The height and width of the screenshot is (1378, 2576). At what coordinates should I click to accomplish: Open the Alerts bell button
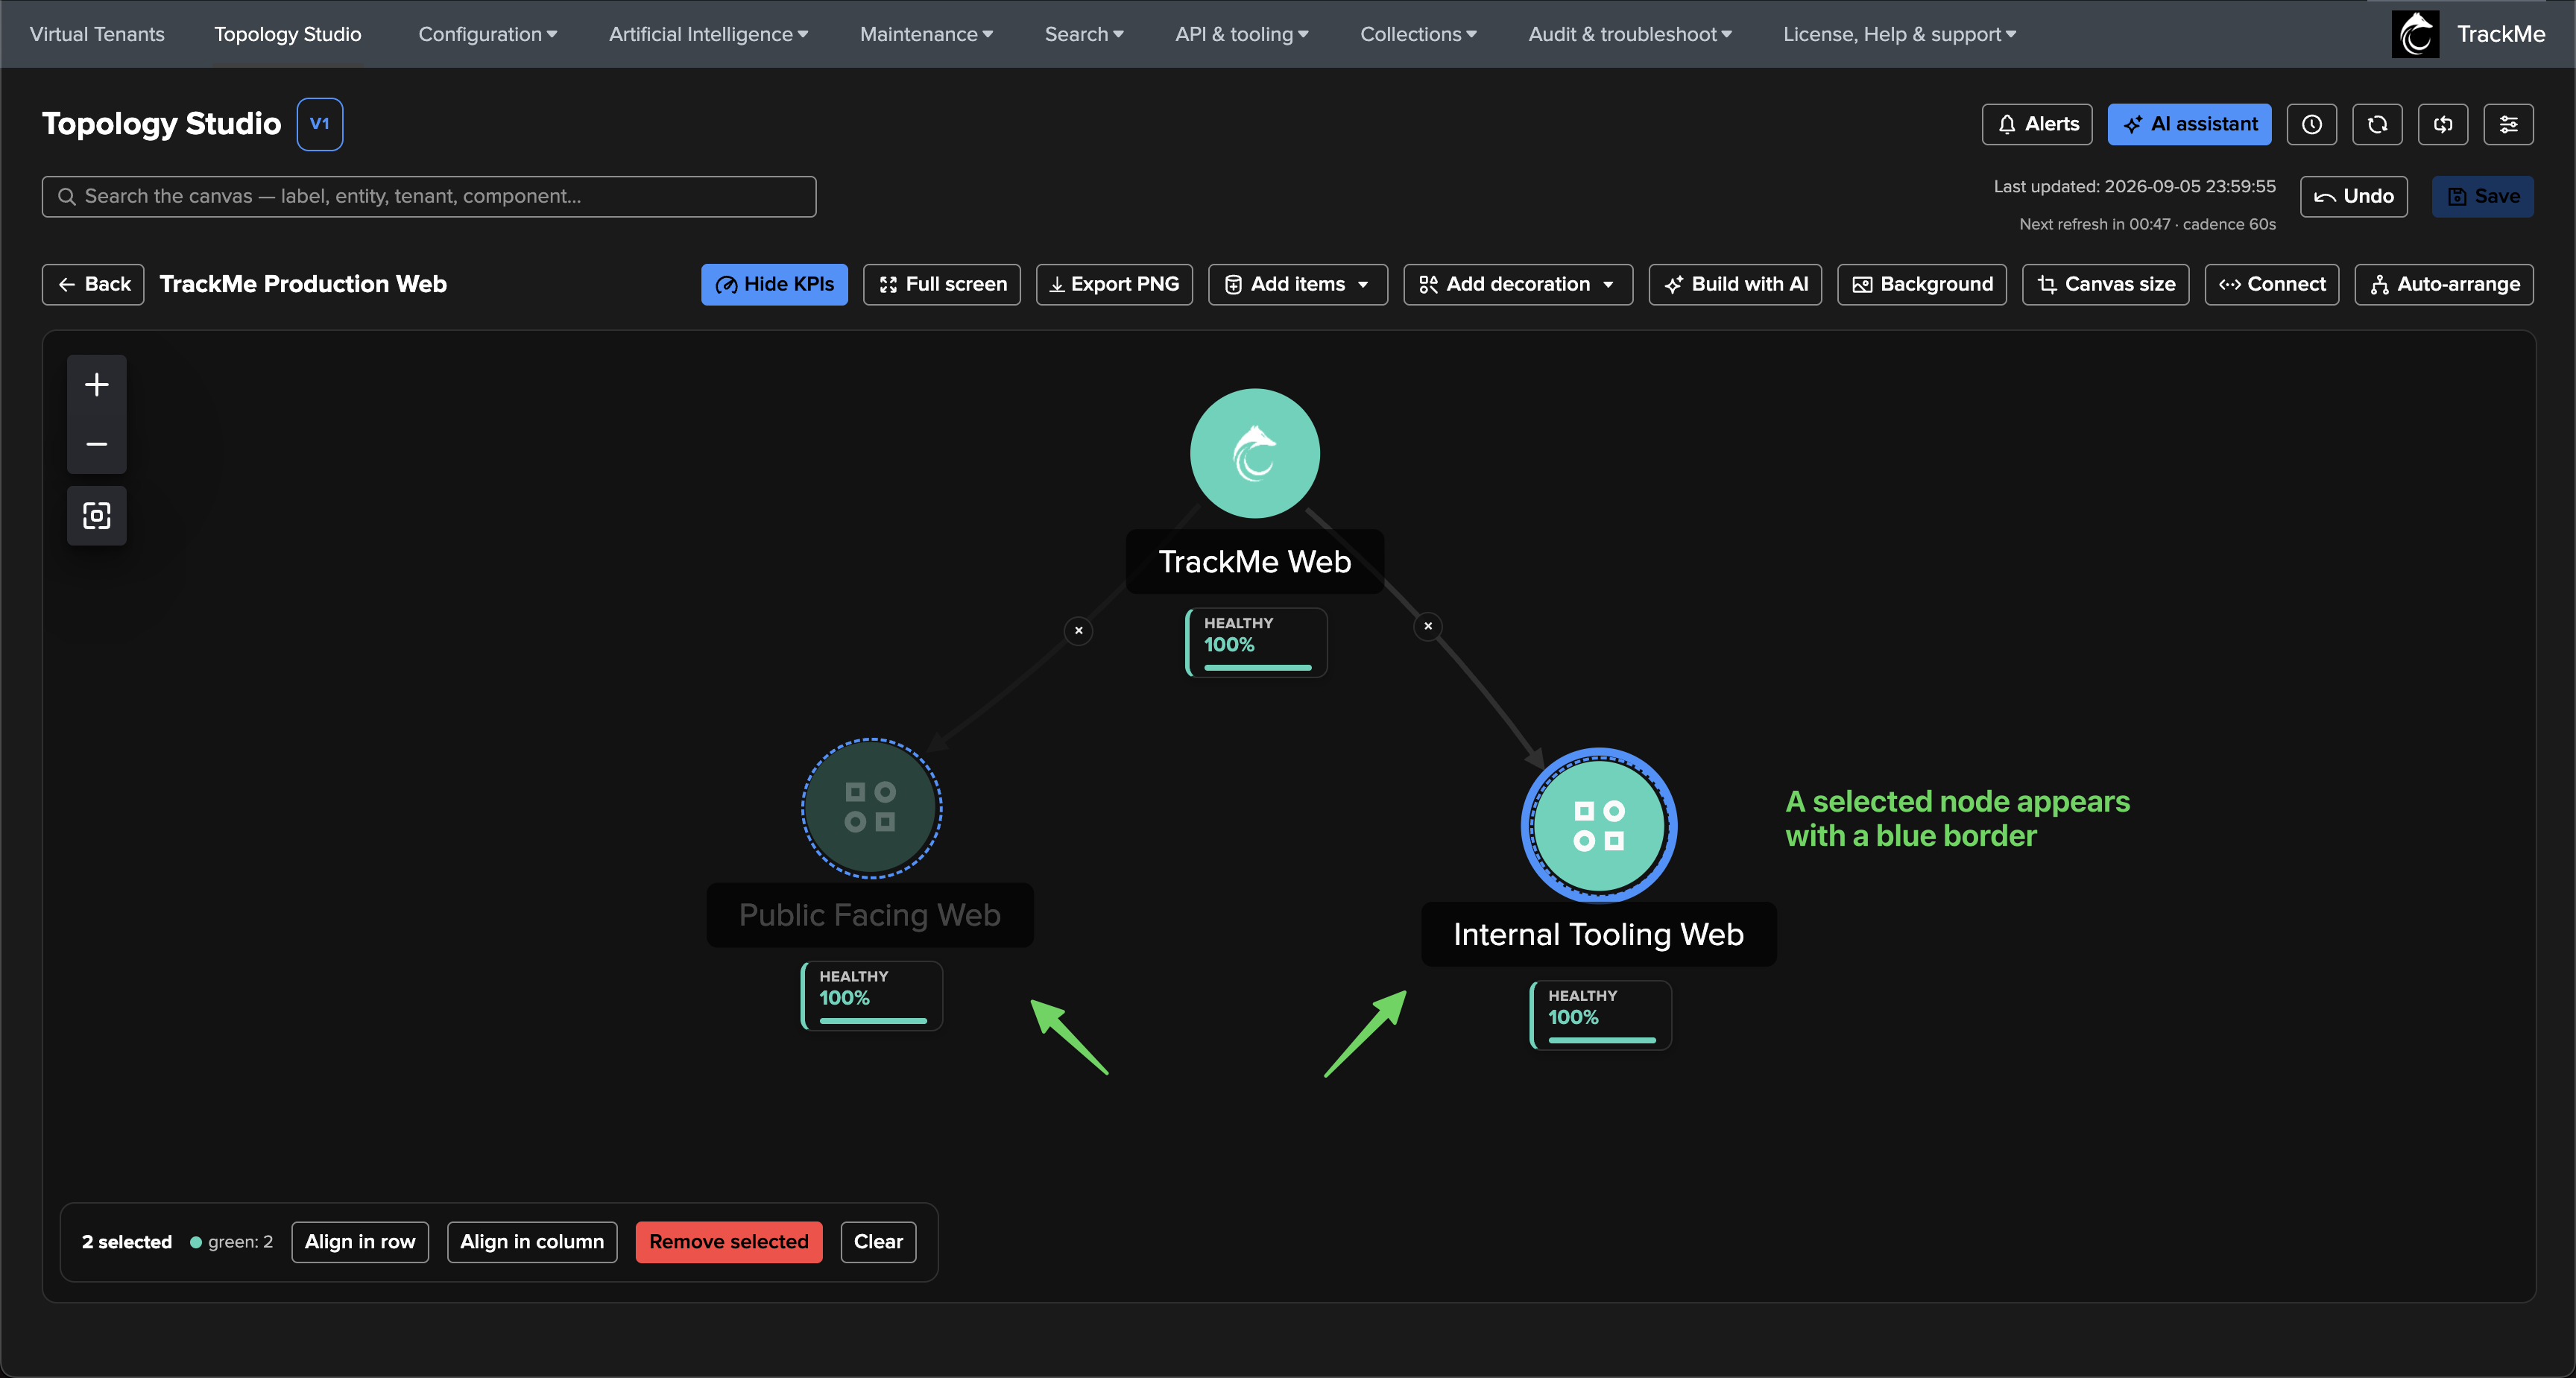point(2037,124)
